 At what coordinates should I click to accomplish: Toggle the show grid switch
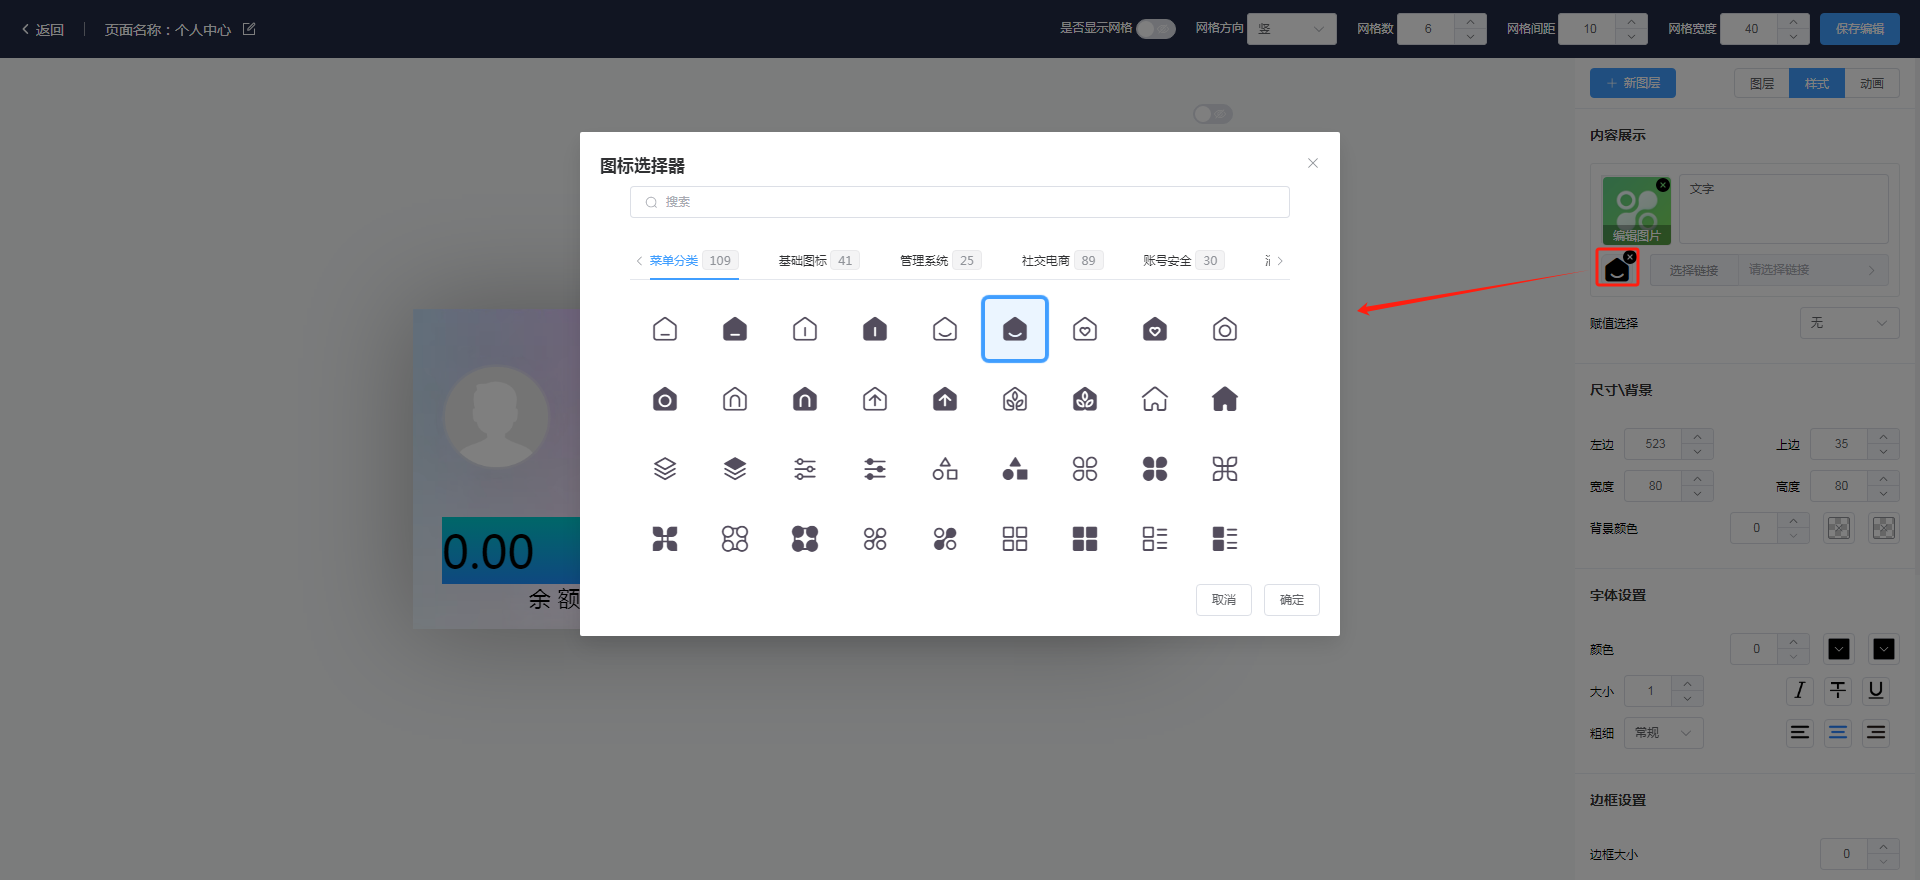tap(1155, 29)
